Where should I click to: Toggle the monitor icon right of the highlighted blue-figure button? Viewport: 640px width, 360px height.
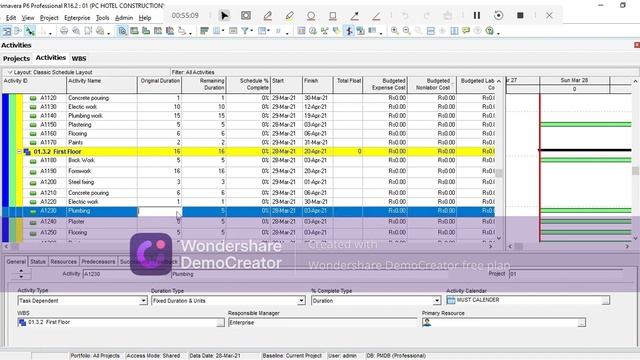click(x=360, y=31)
